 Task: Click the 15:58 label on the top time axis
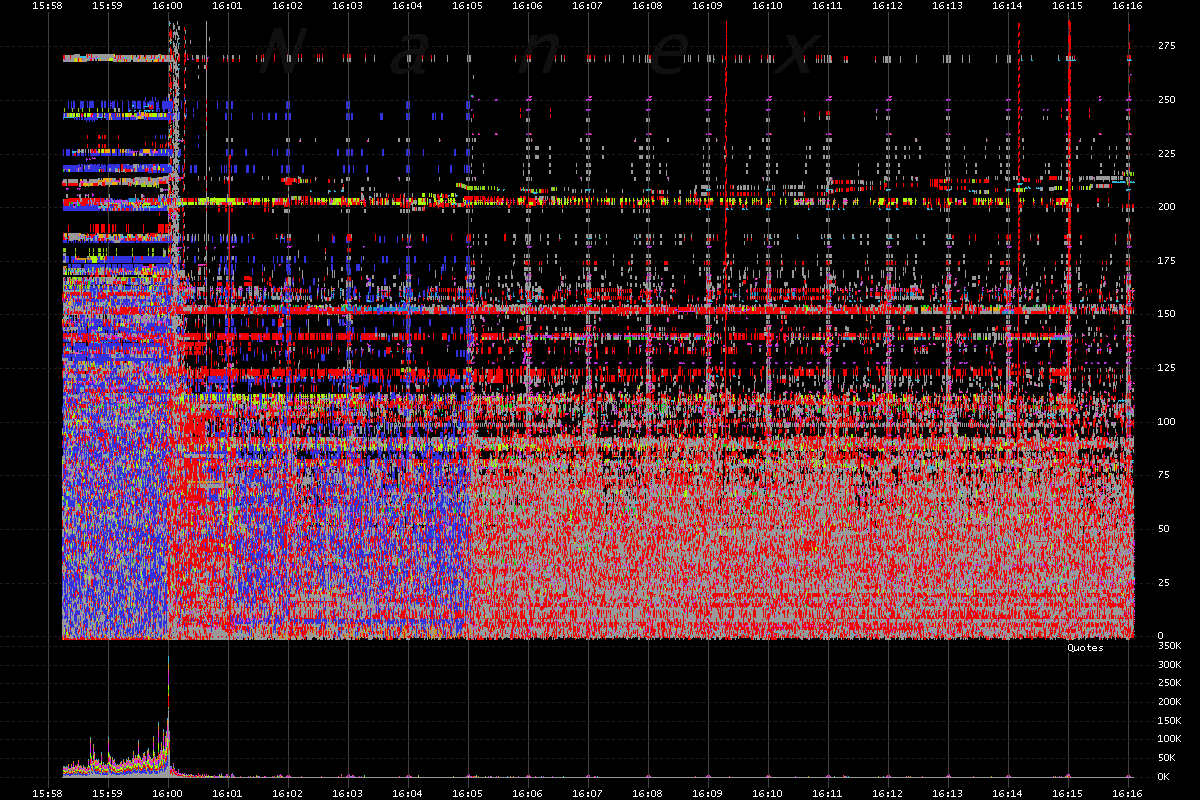47,6
